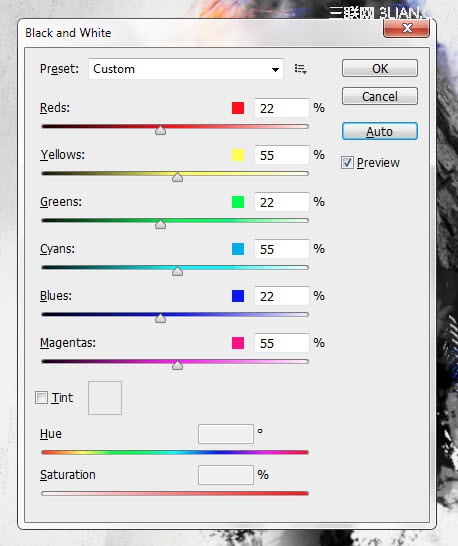The width and height of the screenshot is (458, 546).
Task: Click the Hue rainbow slider track
Action: (x=175, y=452)
